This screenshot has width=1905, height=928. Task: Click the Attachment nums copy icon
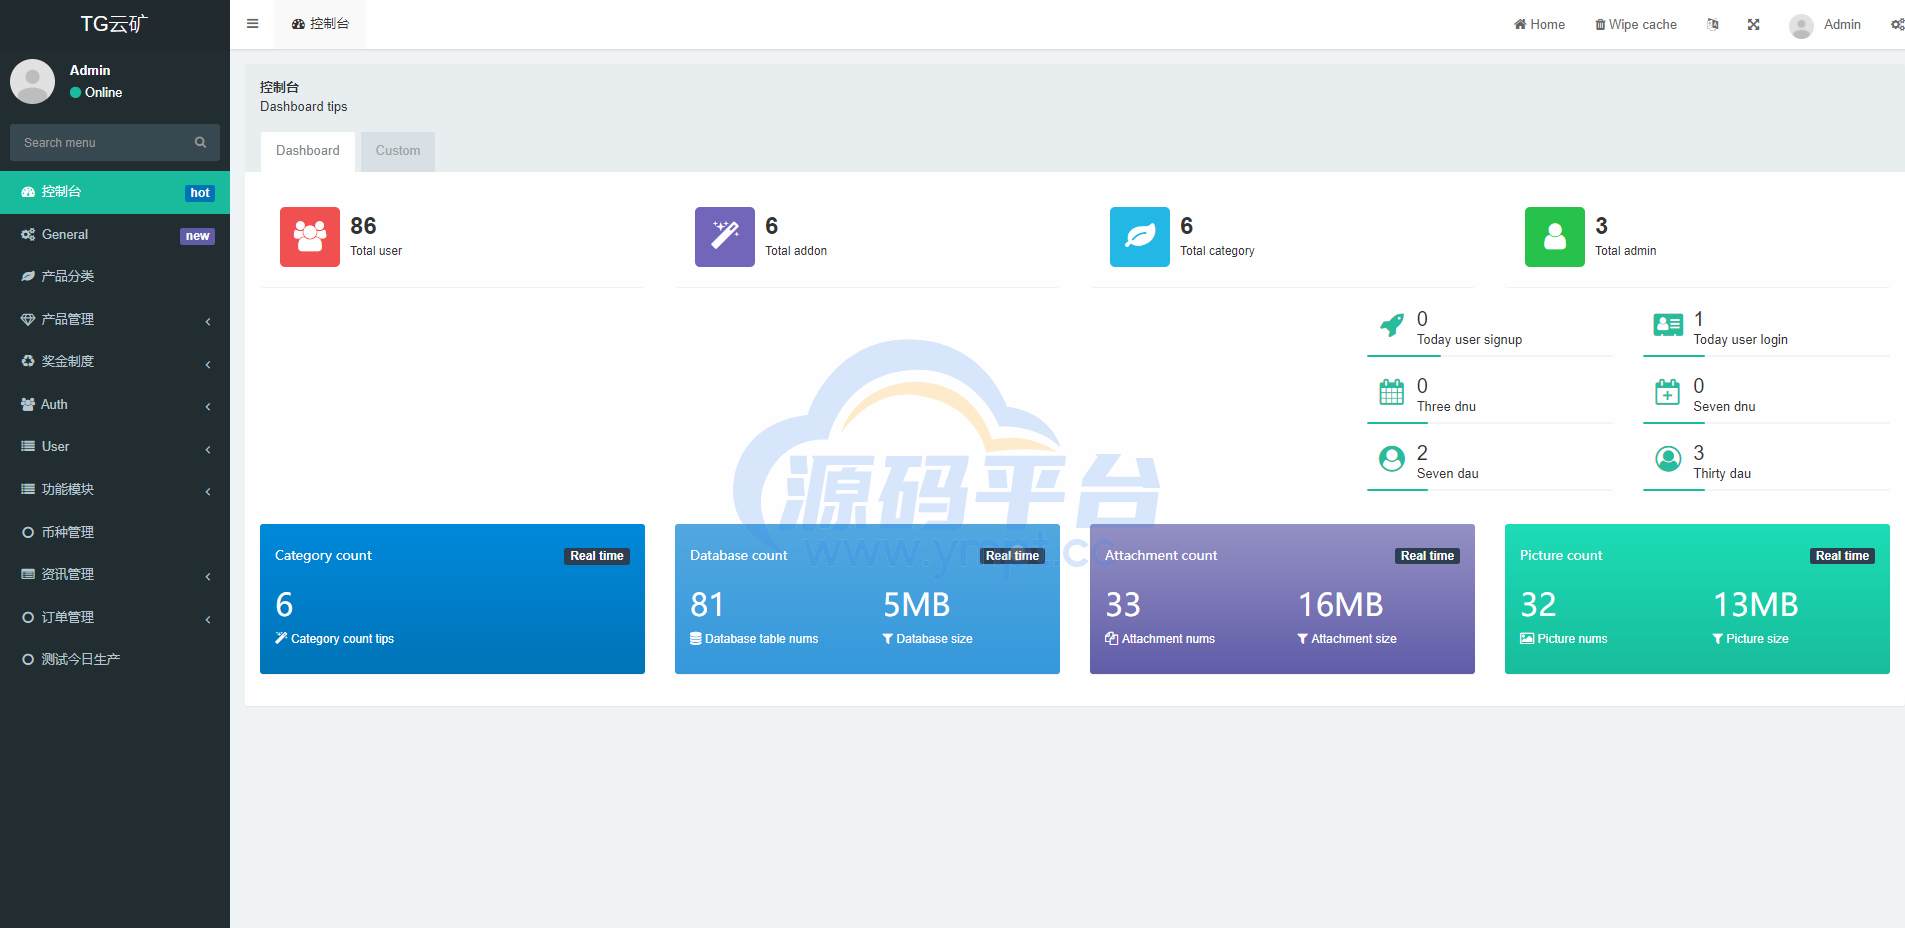[x=1111, y=638]
